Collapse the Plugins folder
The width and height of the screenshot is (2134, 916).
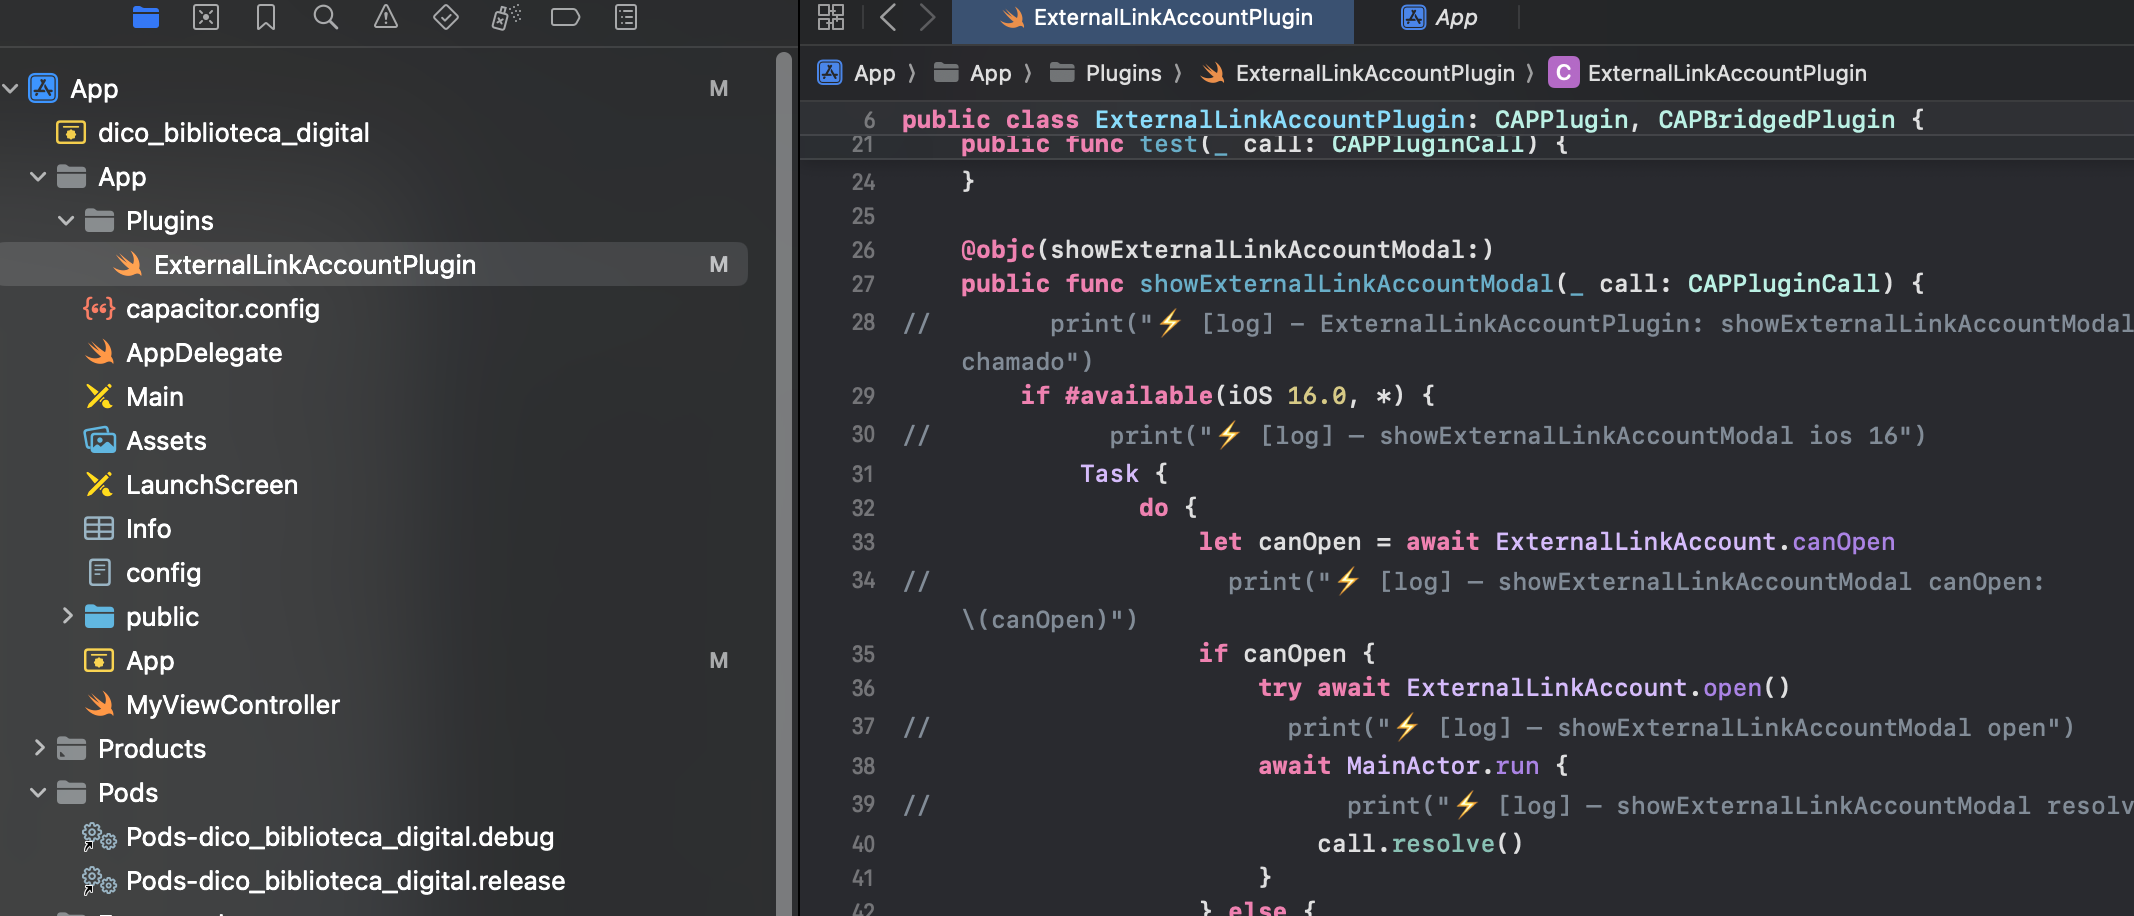click(x=66, y=220)
